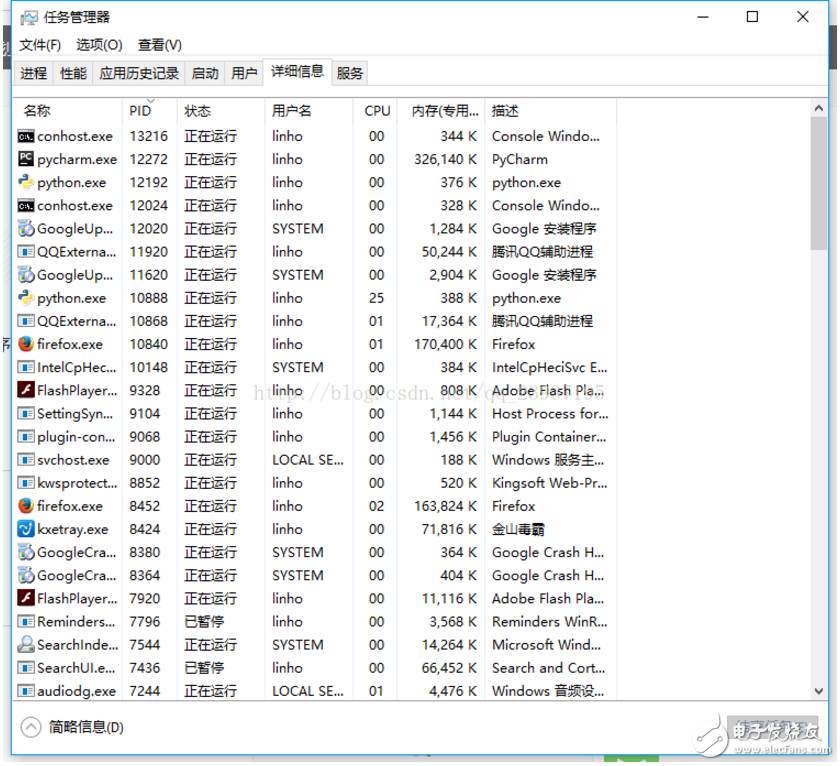
Task: Select the python.exe icon with PID 12192
Action: point(25,182)
